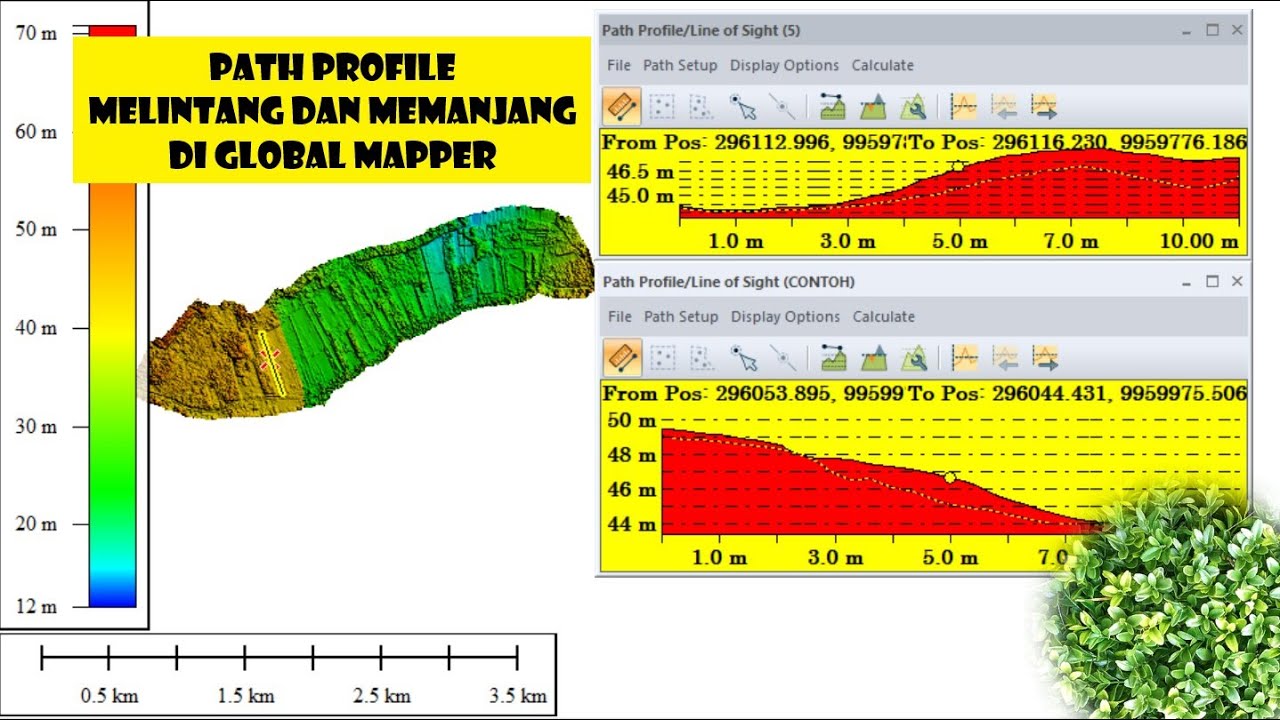Choose the pick-vertex pointer tool in the (5) window
The image size is (1280, 720).
pos(743,107)
